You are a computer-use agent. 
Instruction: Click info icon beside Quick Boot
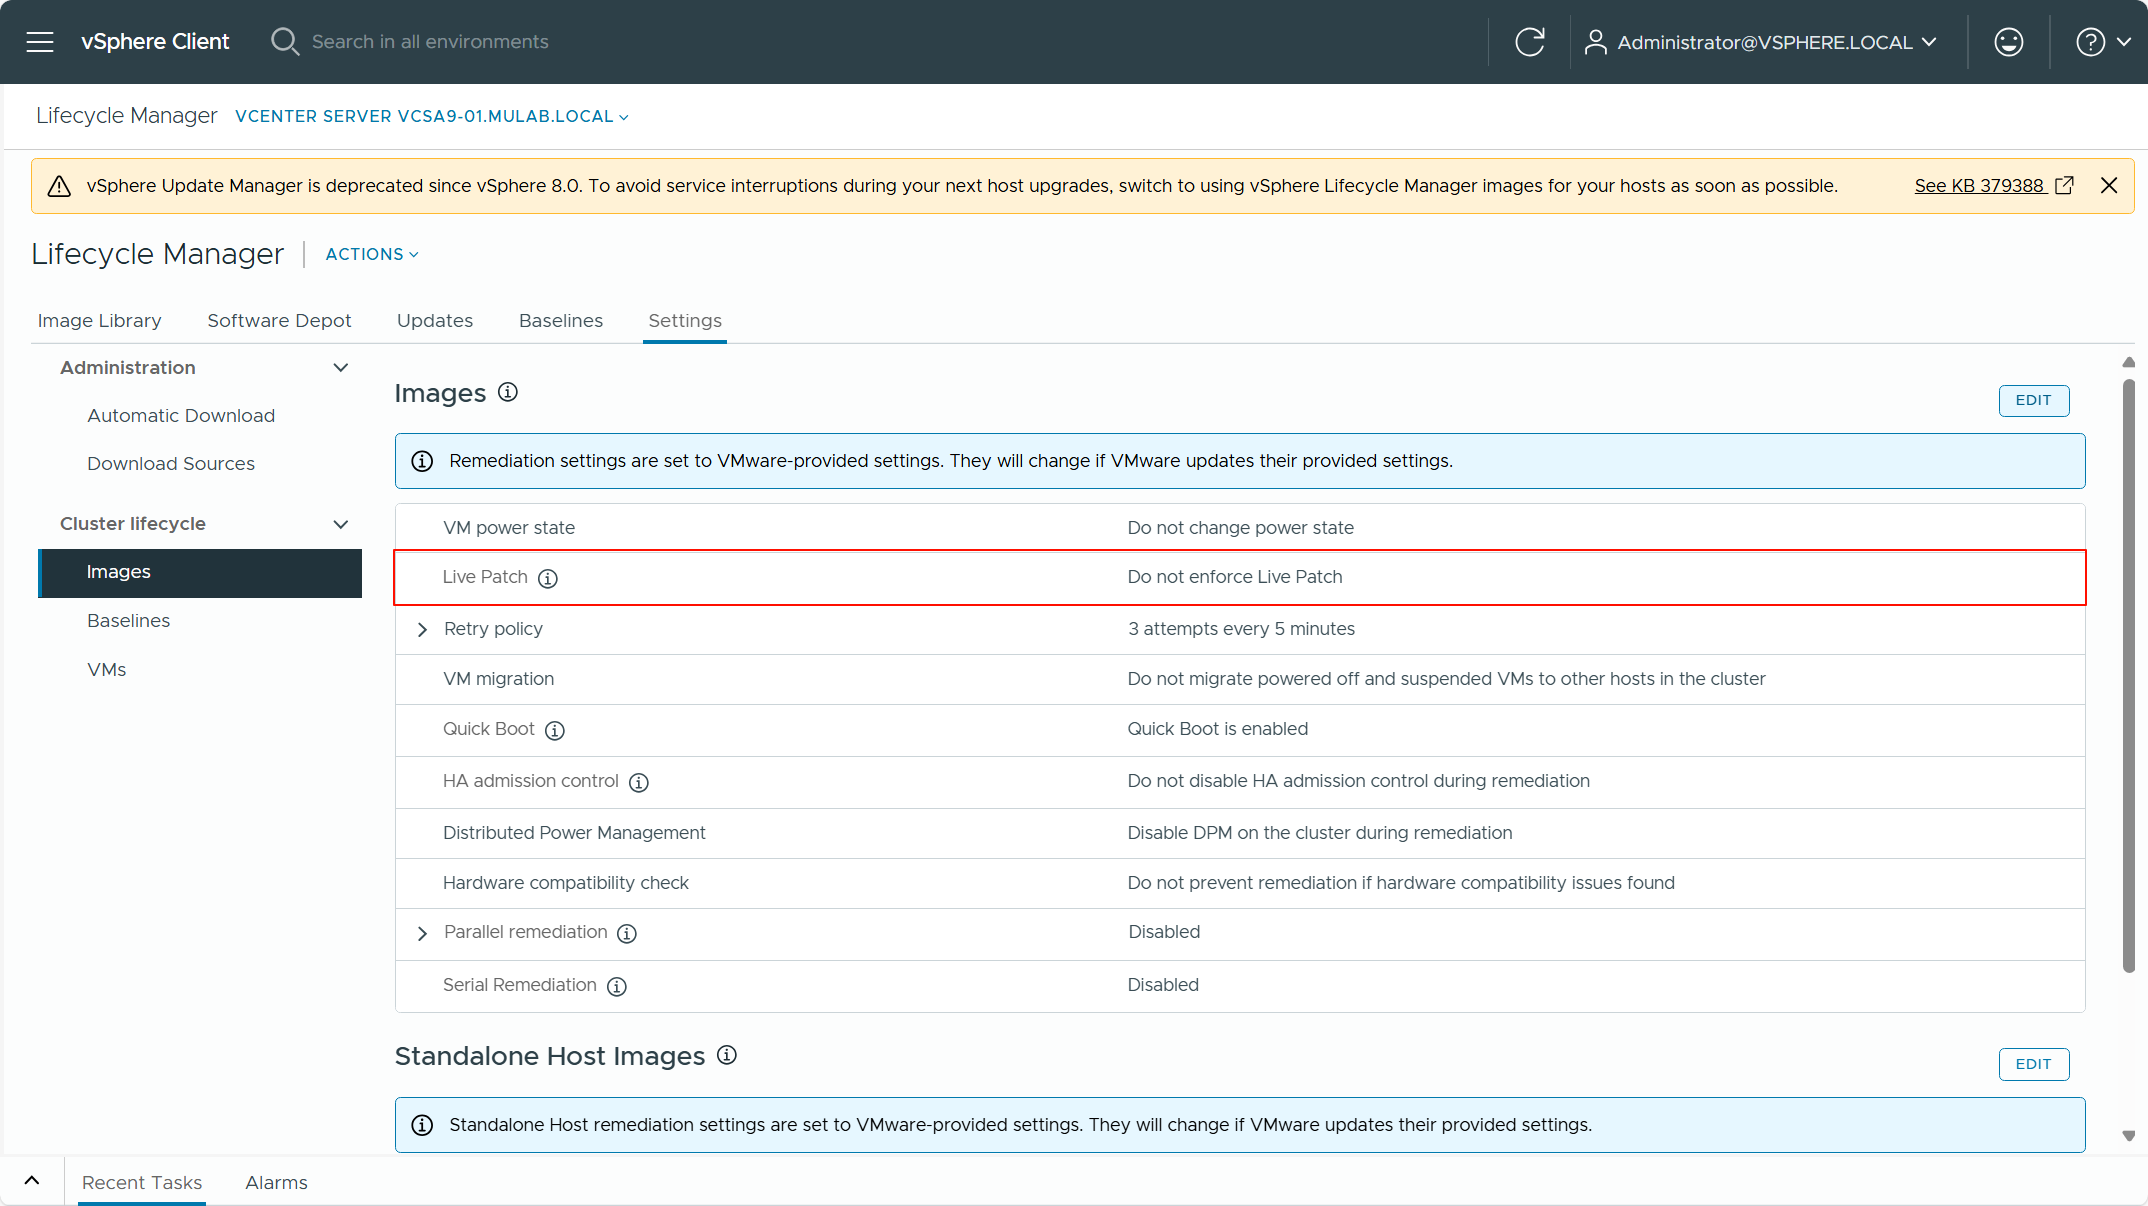555,730
